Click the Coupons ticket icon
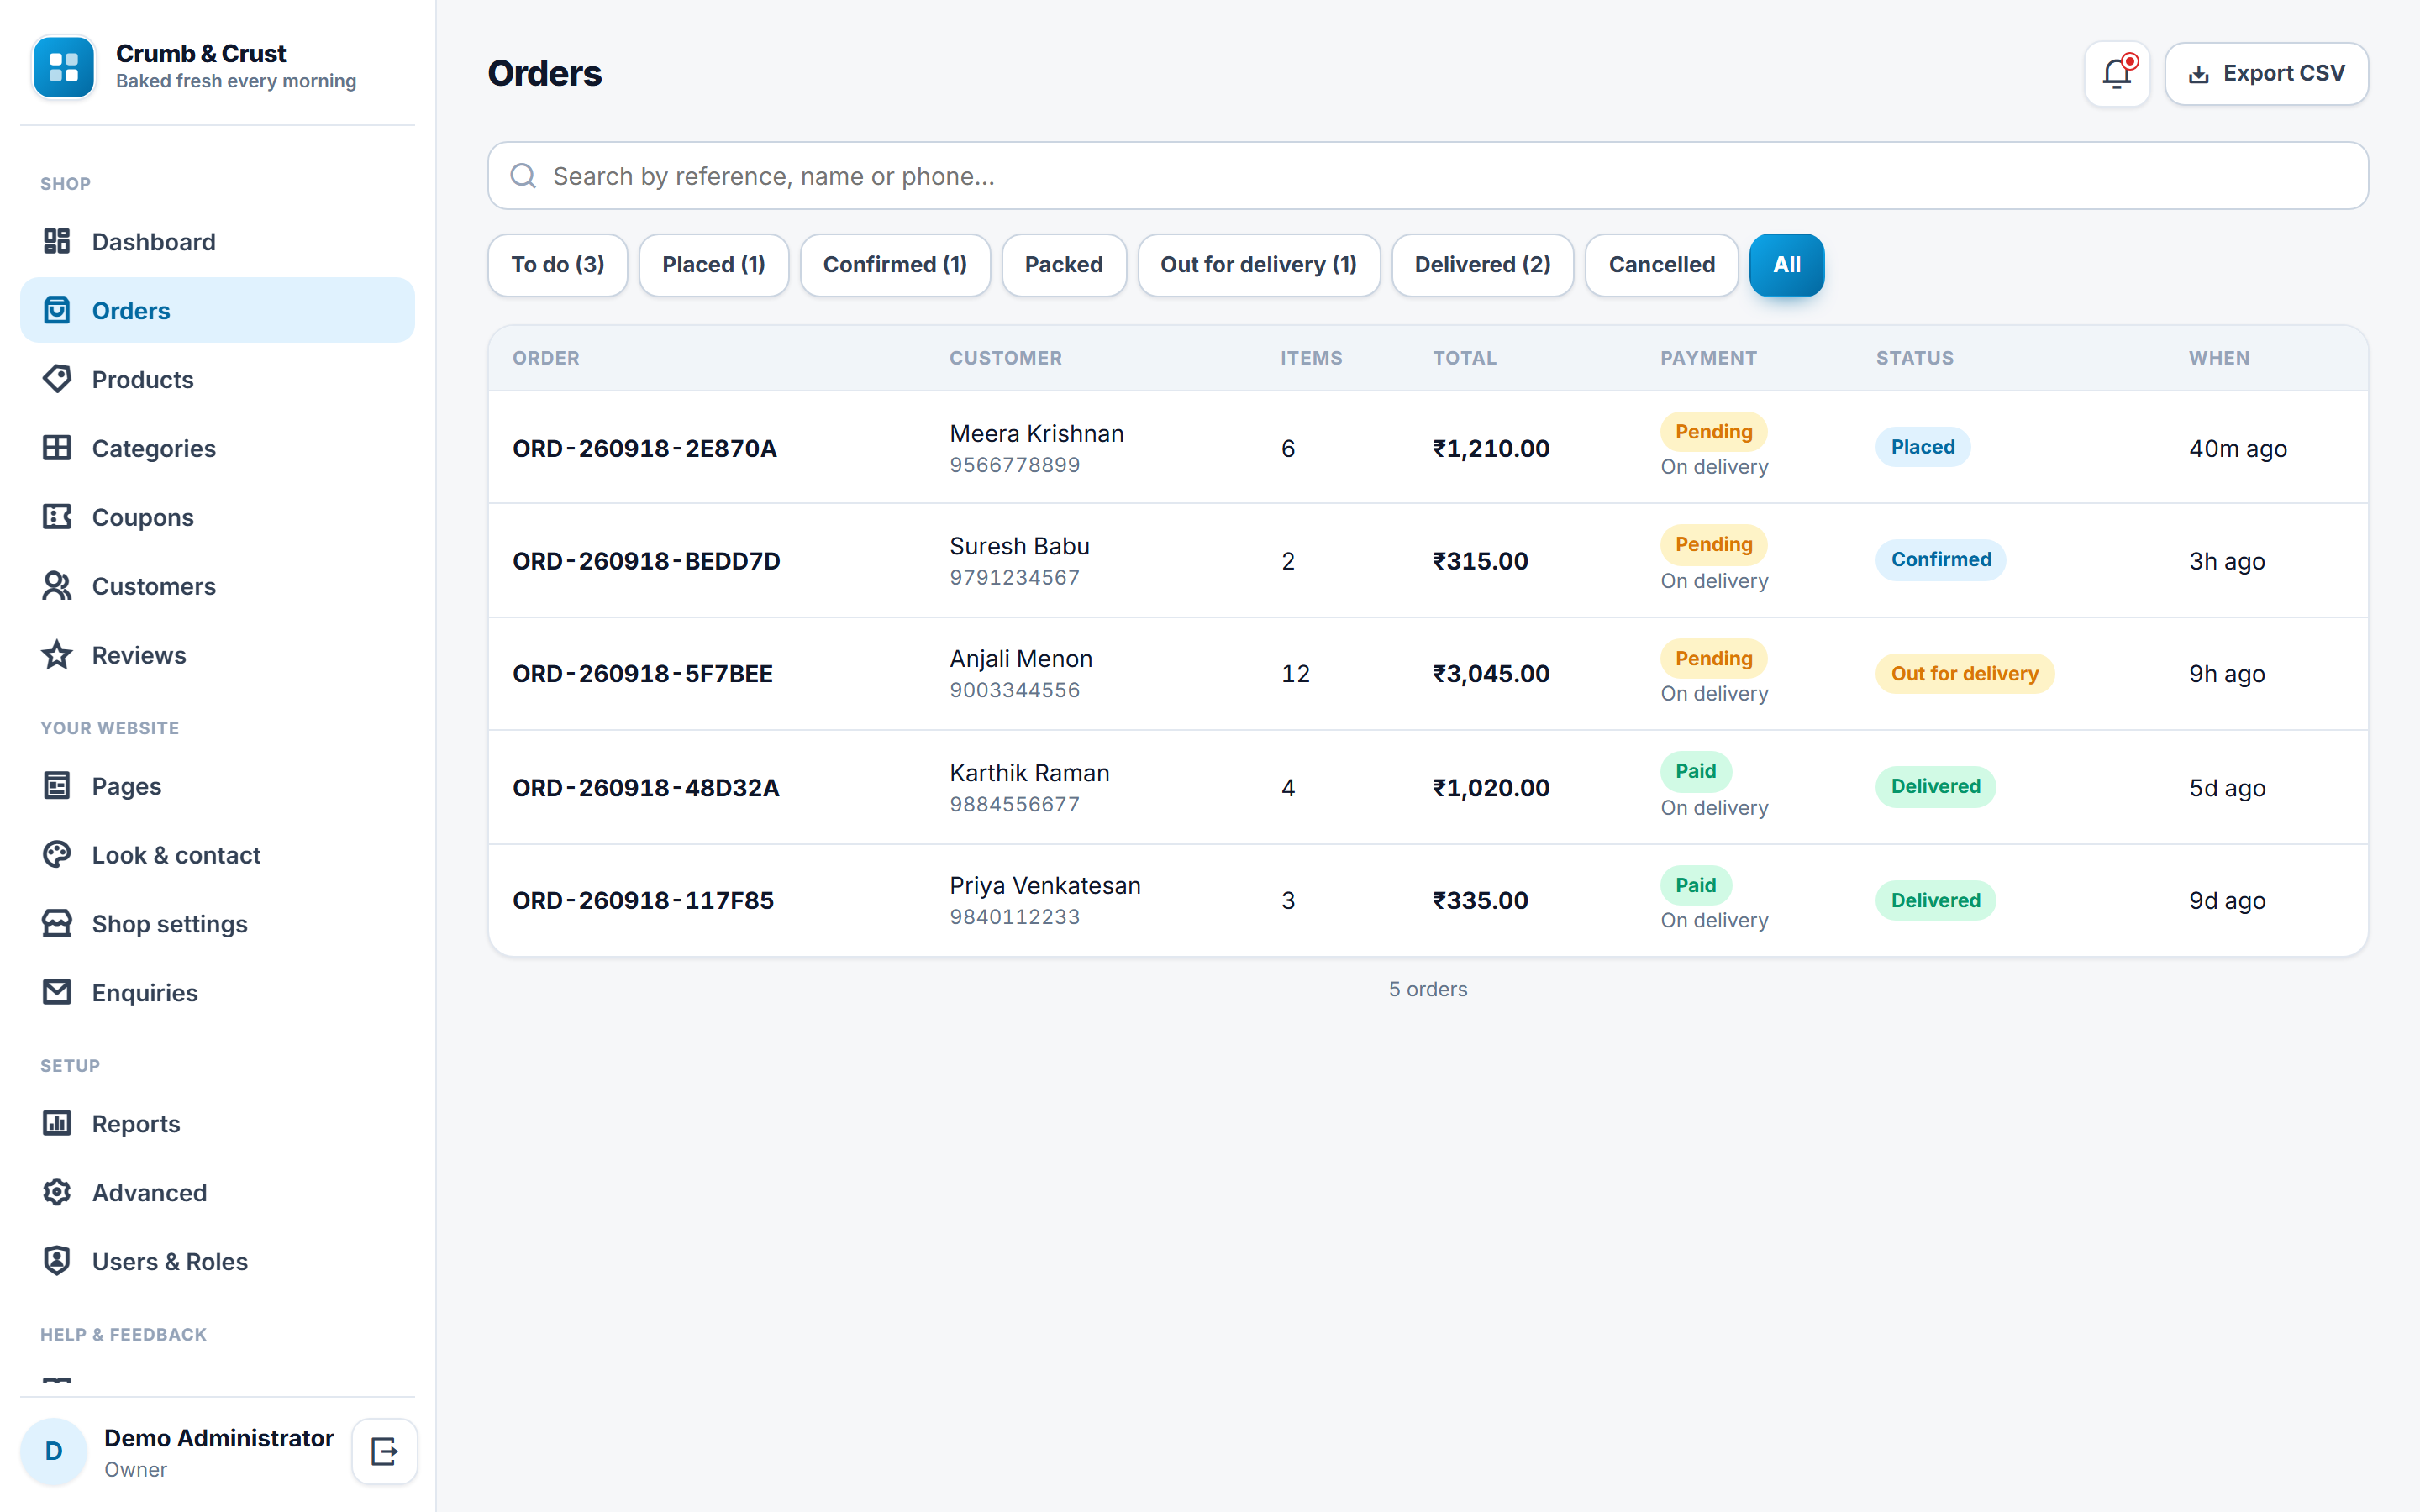Viewport: 2420px width, 1512px height. (x=57, y=517)
